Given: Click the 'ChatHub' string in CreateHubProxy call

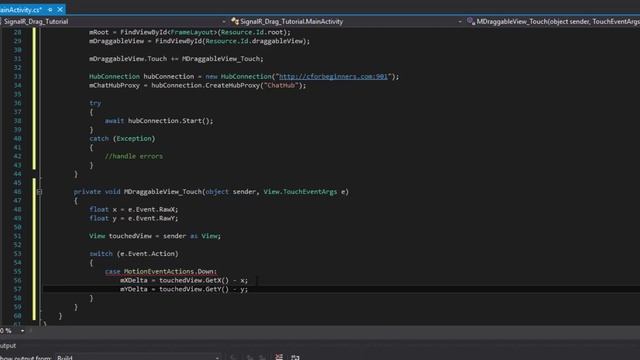Looking at the screenshot, I should 281,85.
